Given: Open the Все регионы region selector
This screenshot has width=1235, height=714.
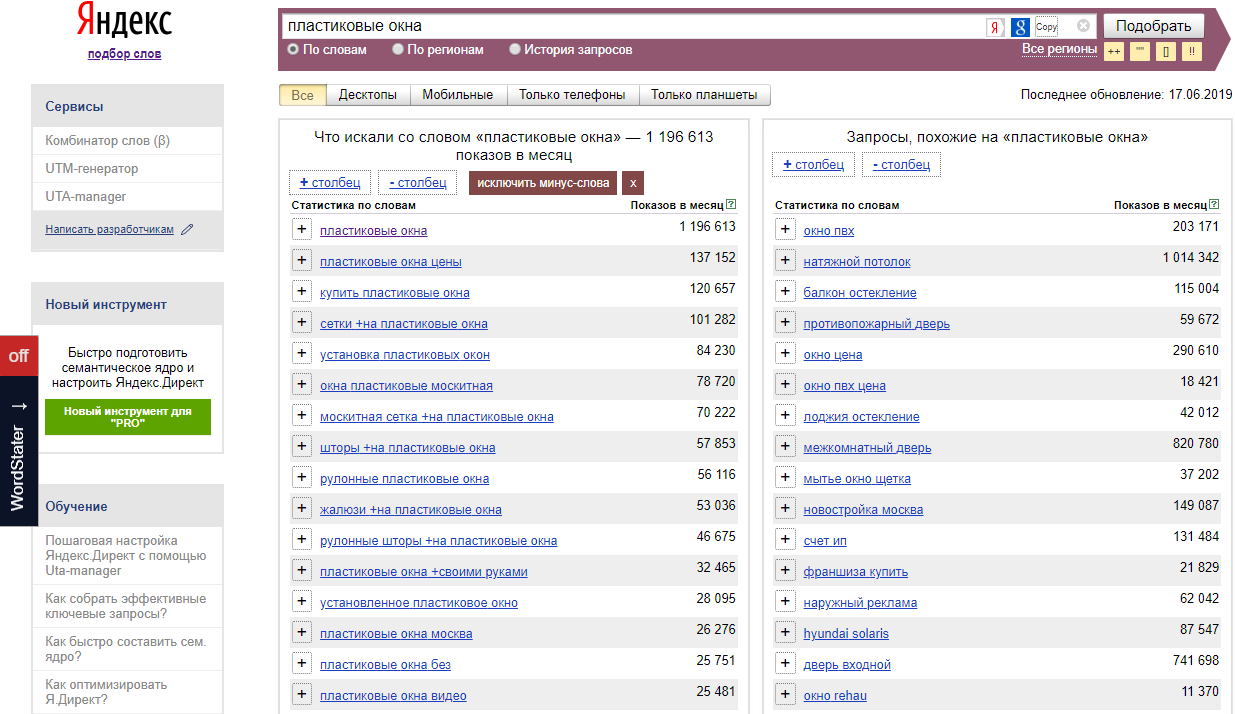Looking at the screenshot, I should click(1059, 49).
